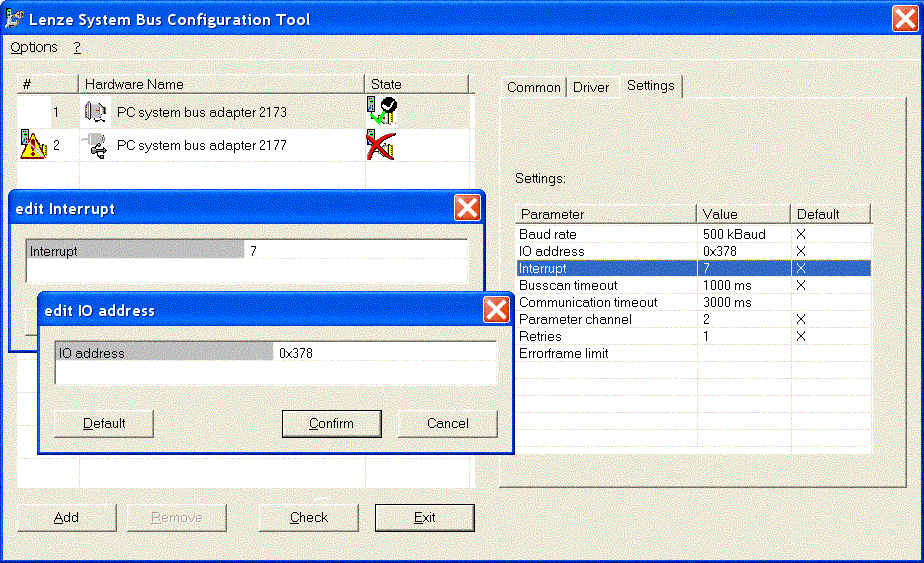Click the Exit button
Image resolution: width=924 pixels, height=563 pixels.
pos(424,517)
